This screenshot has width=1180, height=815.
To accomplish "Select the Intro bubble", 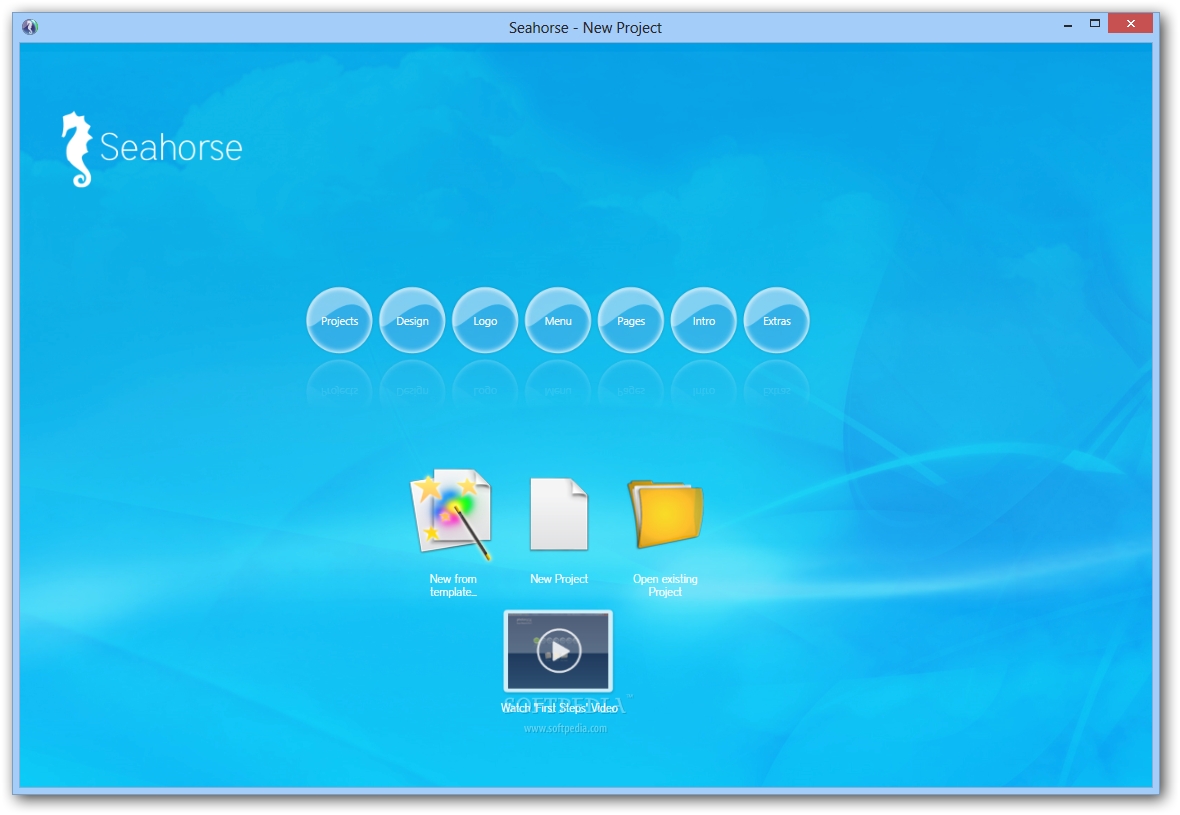I will point(704,321).
